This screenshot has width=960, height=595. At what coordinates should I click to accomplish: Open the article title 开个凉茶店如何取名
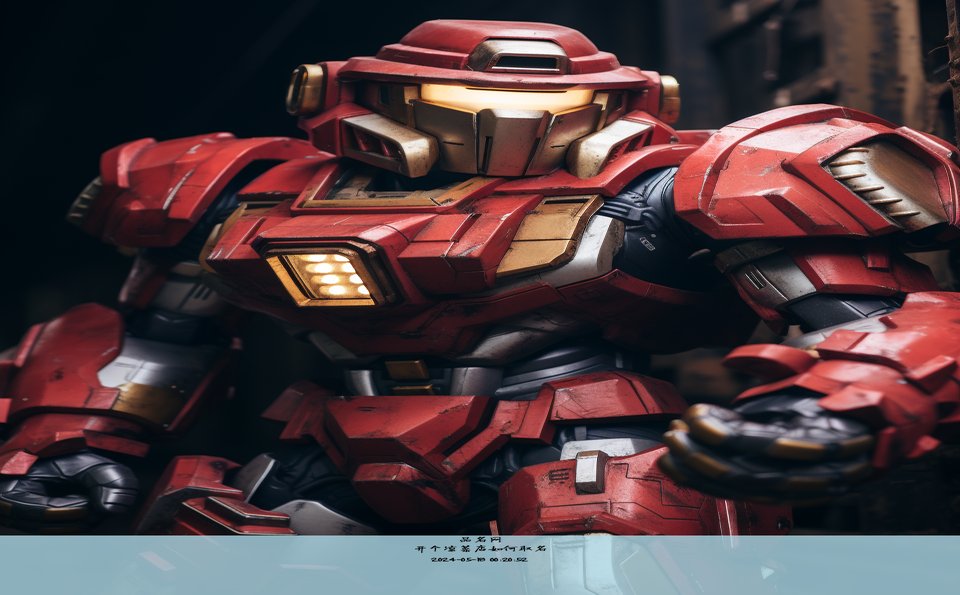(479, 548)
